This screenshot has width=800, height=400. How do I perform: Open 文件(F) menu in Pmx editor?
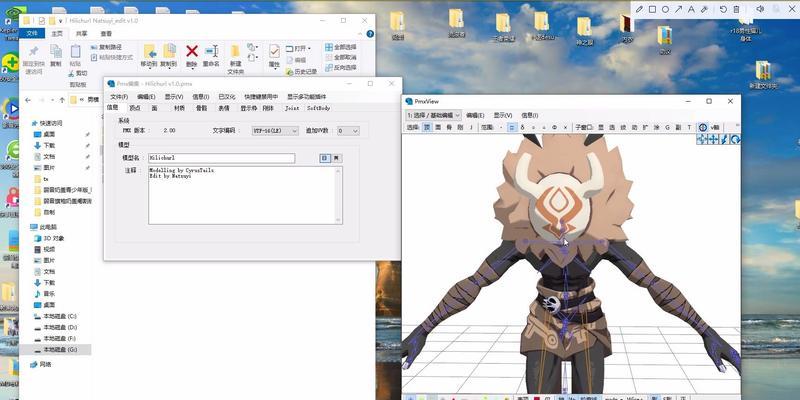point(119,96)
